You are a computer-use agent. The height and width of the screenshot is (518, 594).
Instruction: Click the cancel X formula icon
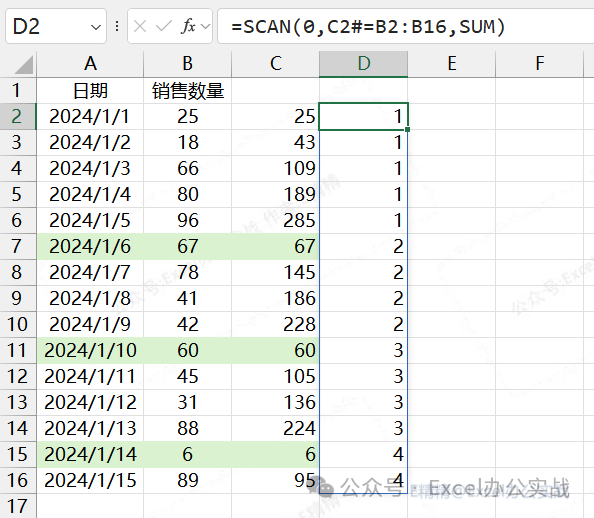tap(140, 27)
